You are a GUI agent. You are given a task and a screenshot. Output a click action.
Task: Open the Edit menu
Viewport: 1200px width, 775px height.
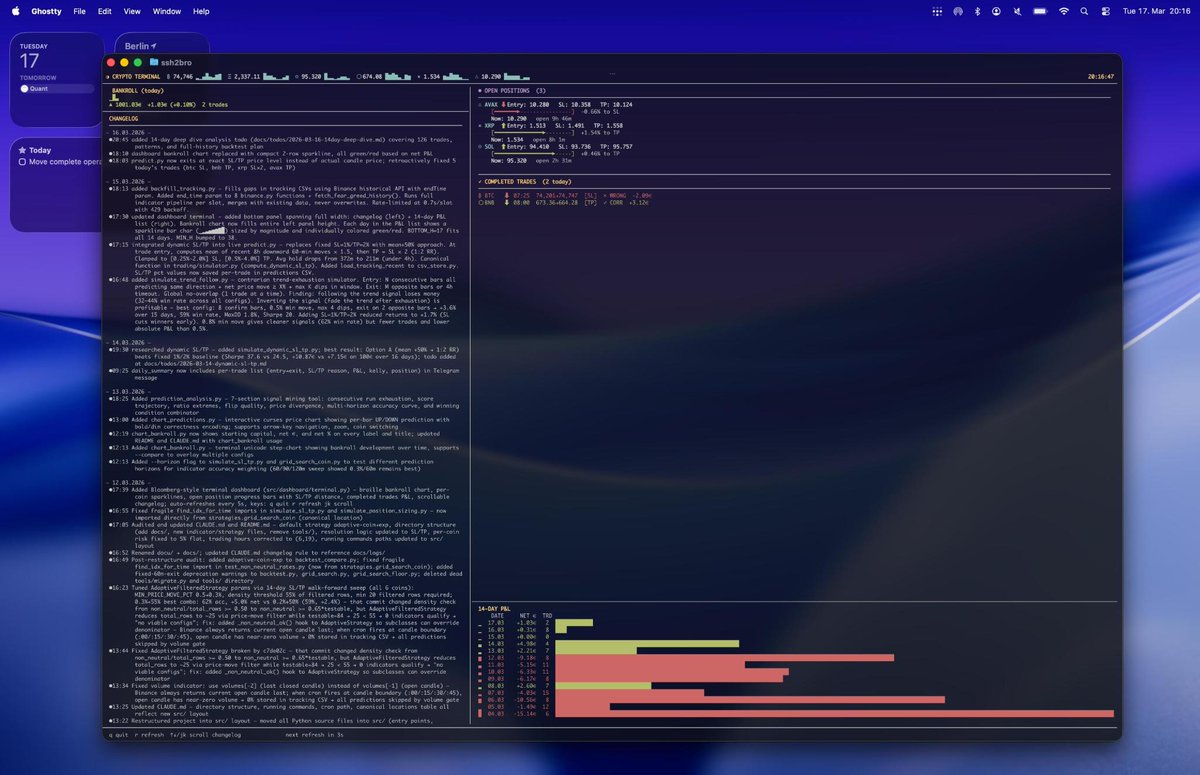coord(105,11)
